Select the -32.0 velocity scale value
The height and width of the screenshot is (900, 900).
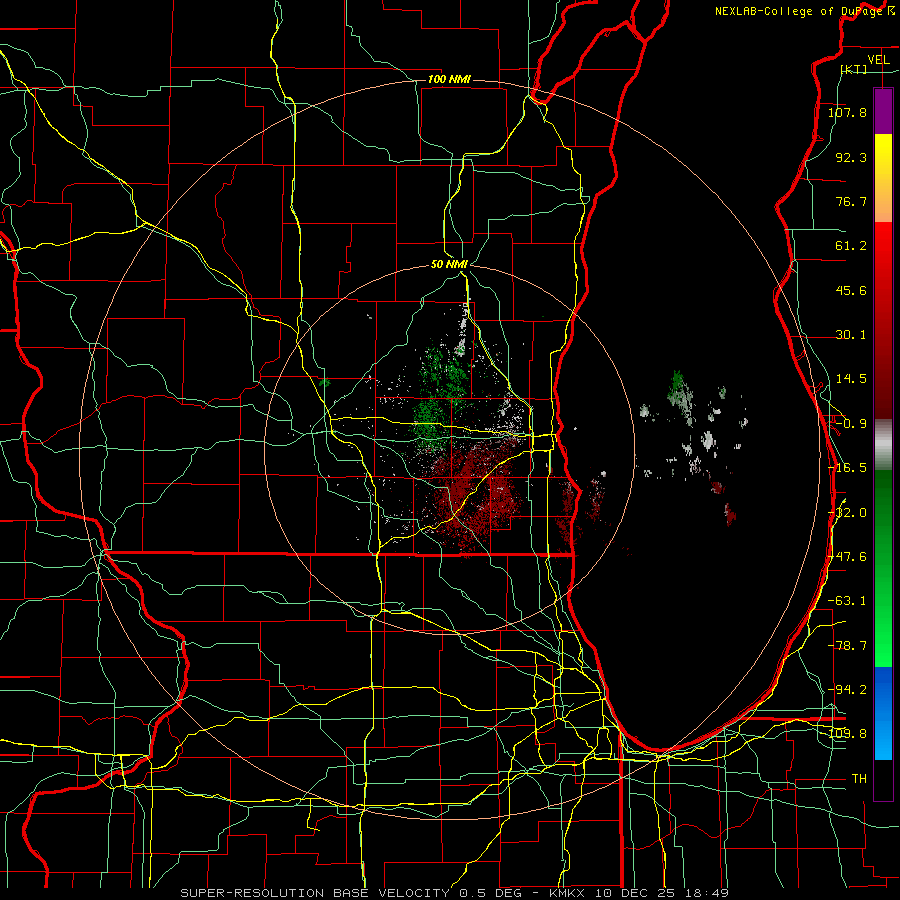click(x=847, y=513)
